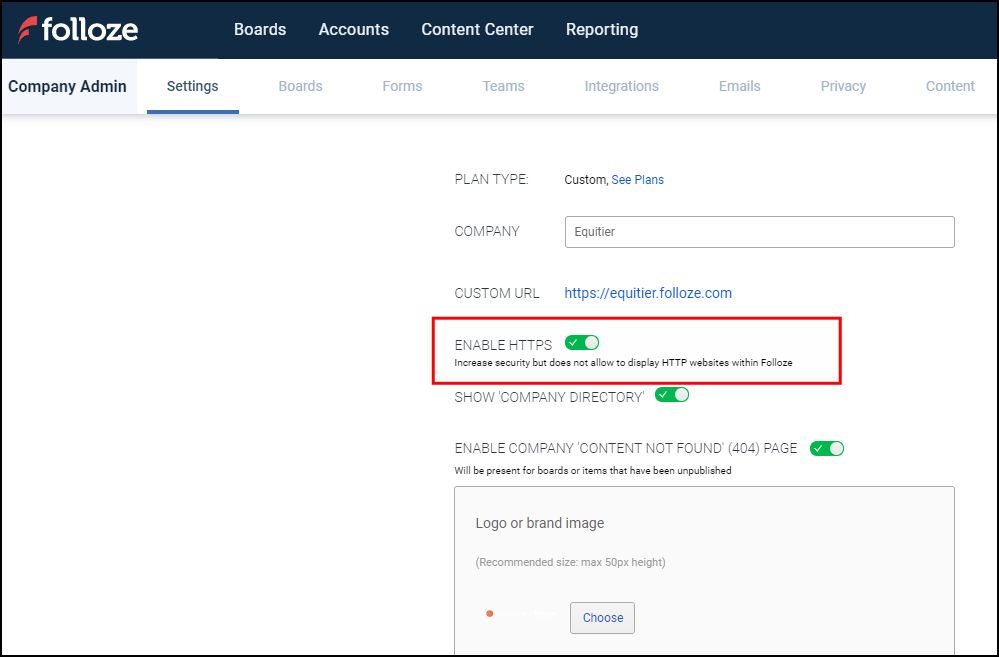Disable the Show 'Company Directory' toggle
Image resolution: width=999 pixels, height=657 pixels.
[x=672, y=394]
